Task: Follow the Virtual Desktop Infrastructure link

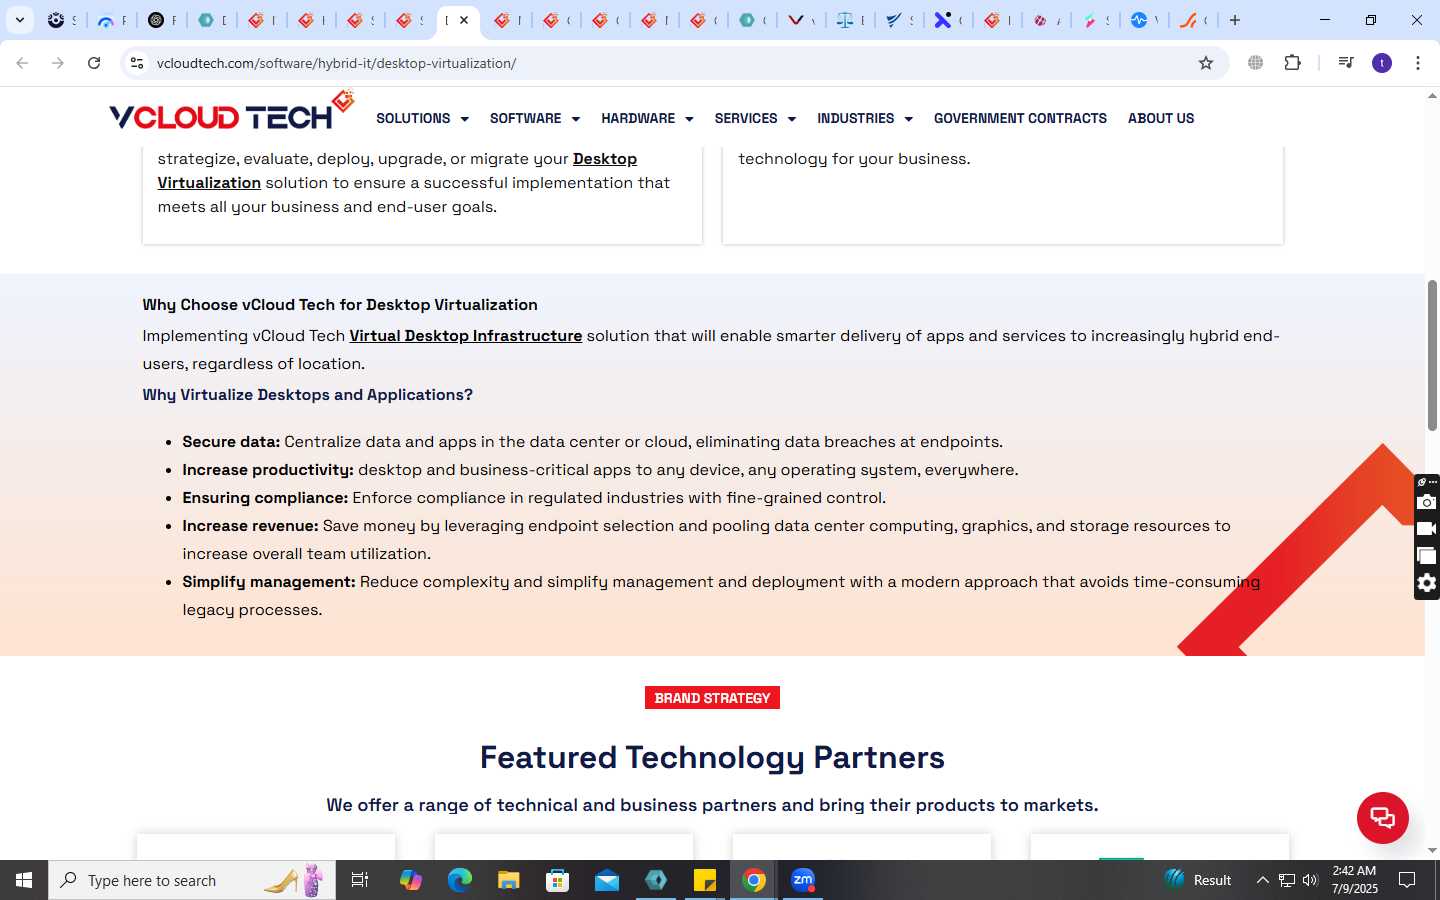Action: click(465, 336)
